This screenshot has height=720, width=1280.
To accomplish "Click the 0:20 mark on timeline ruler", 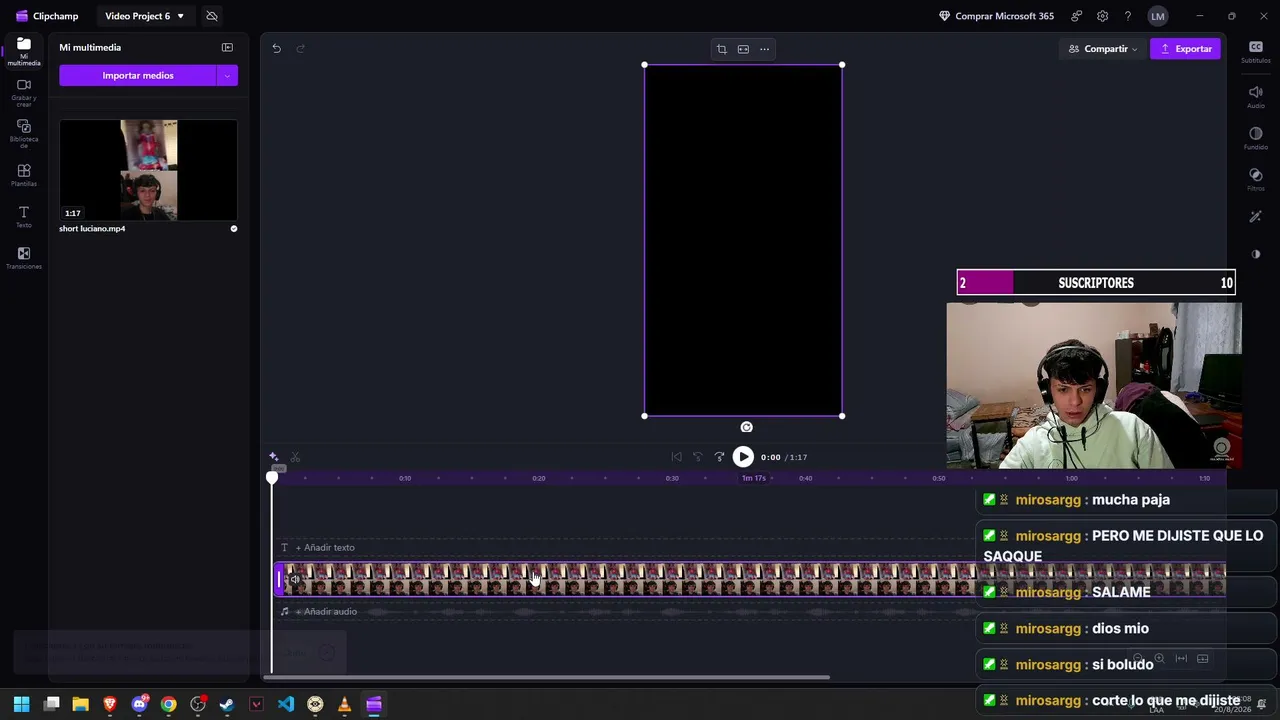I will pyautogui.click(x=539, y=478).
